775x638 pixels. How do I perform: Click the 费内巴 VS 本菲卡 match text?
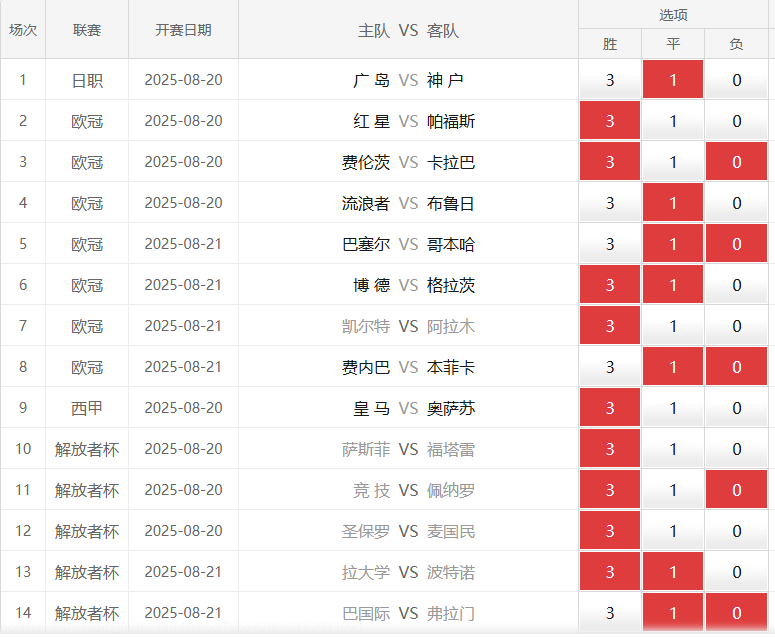[408, 367]
